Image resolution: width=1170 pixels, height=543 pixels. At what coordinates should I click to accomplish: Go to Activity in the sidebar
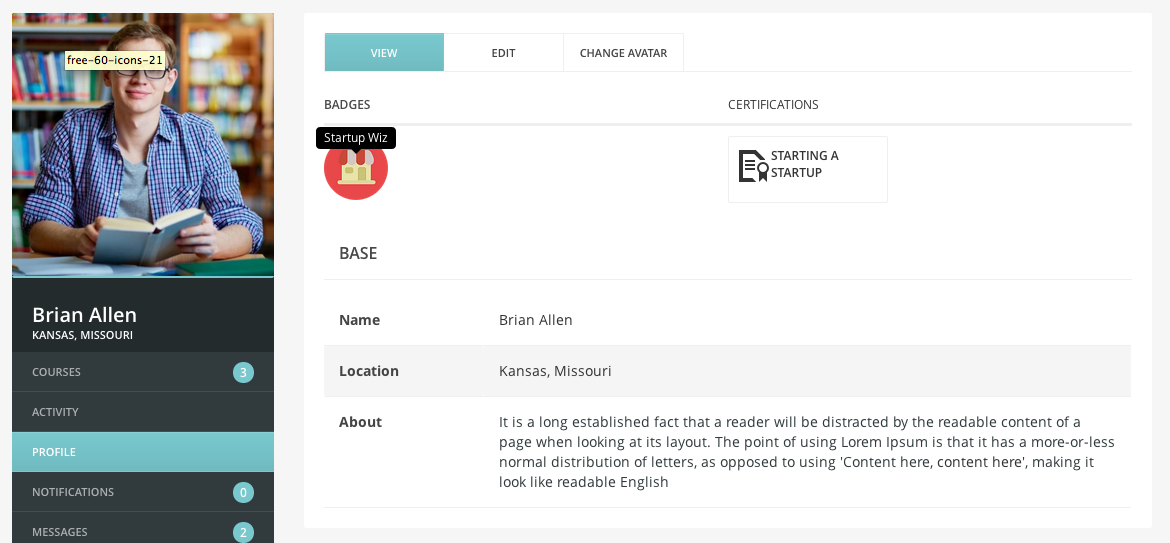(x=55, y=412)
